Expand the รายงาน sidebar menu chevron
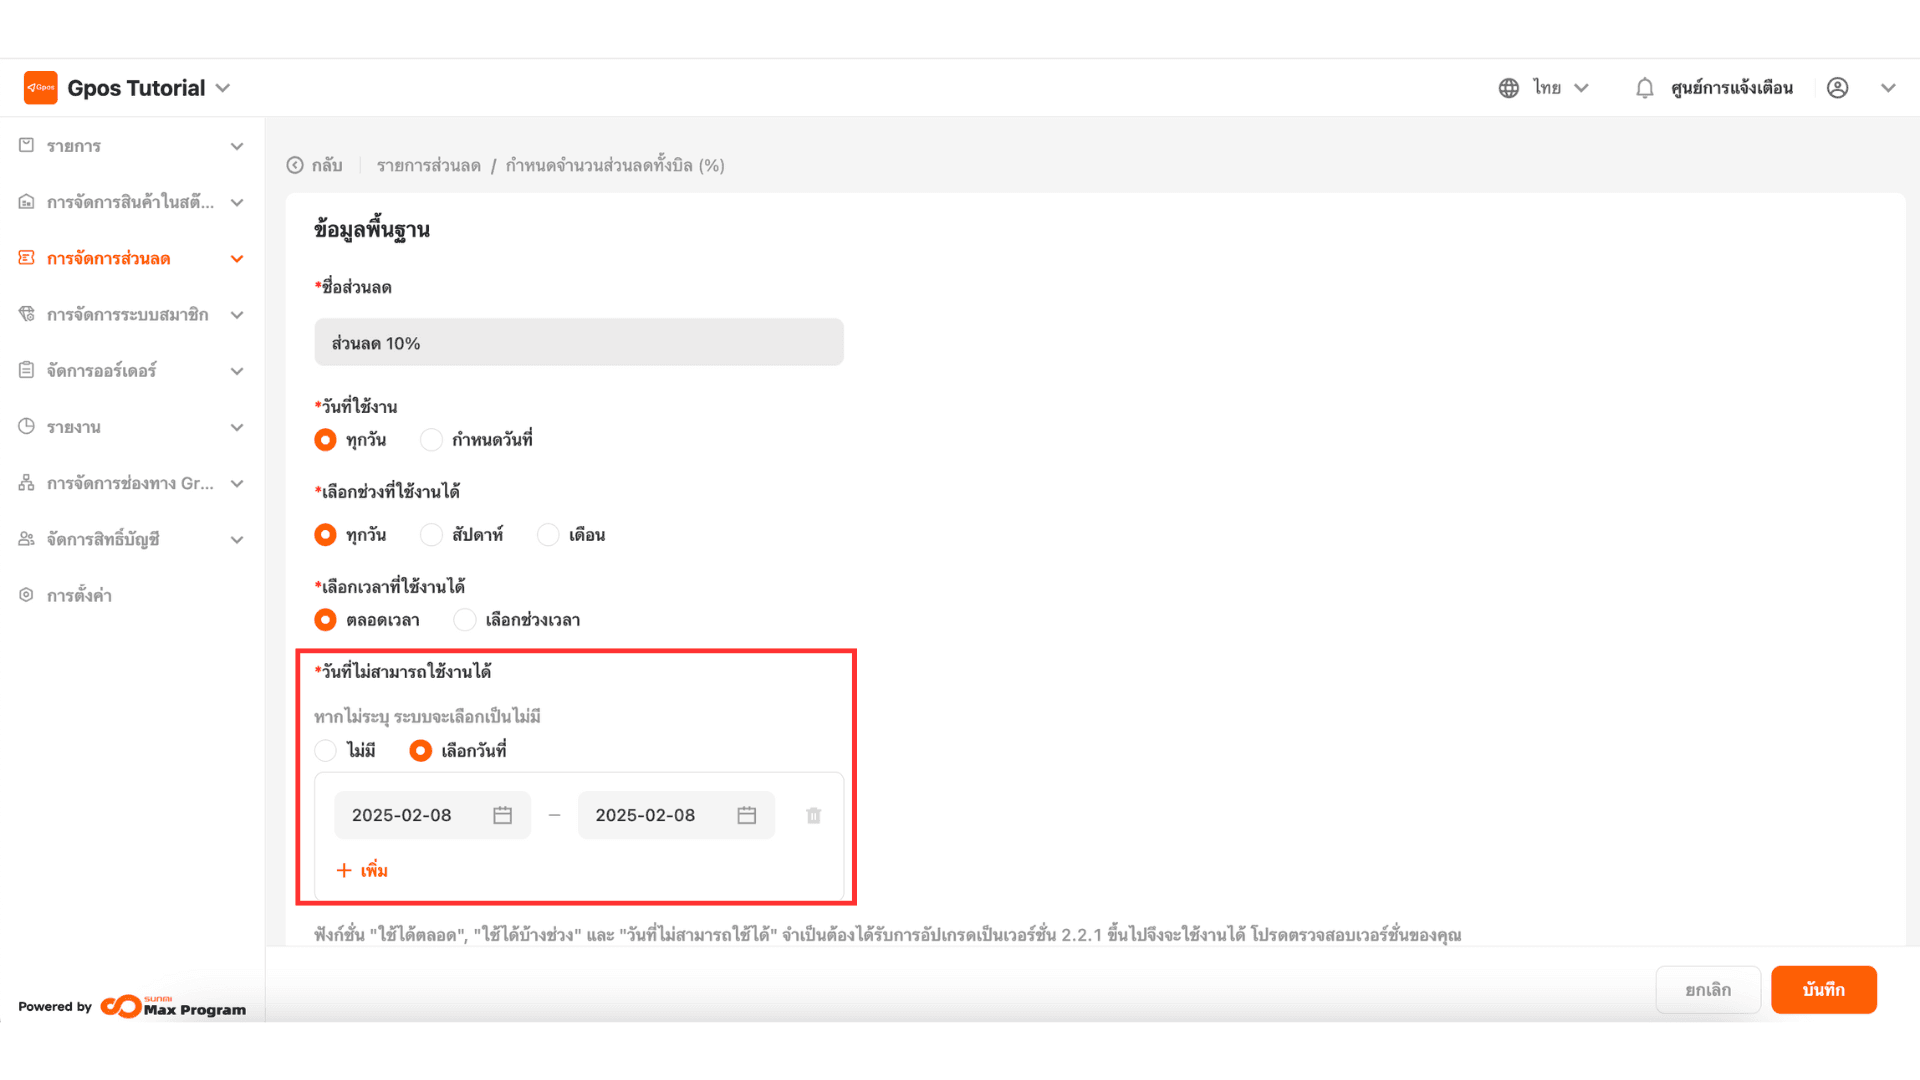Viewport: 1920px width, 1080px height. tap(237, 428)
